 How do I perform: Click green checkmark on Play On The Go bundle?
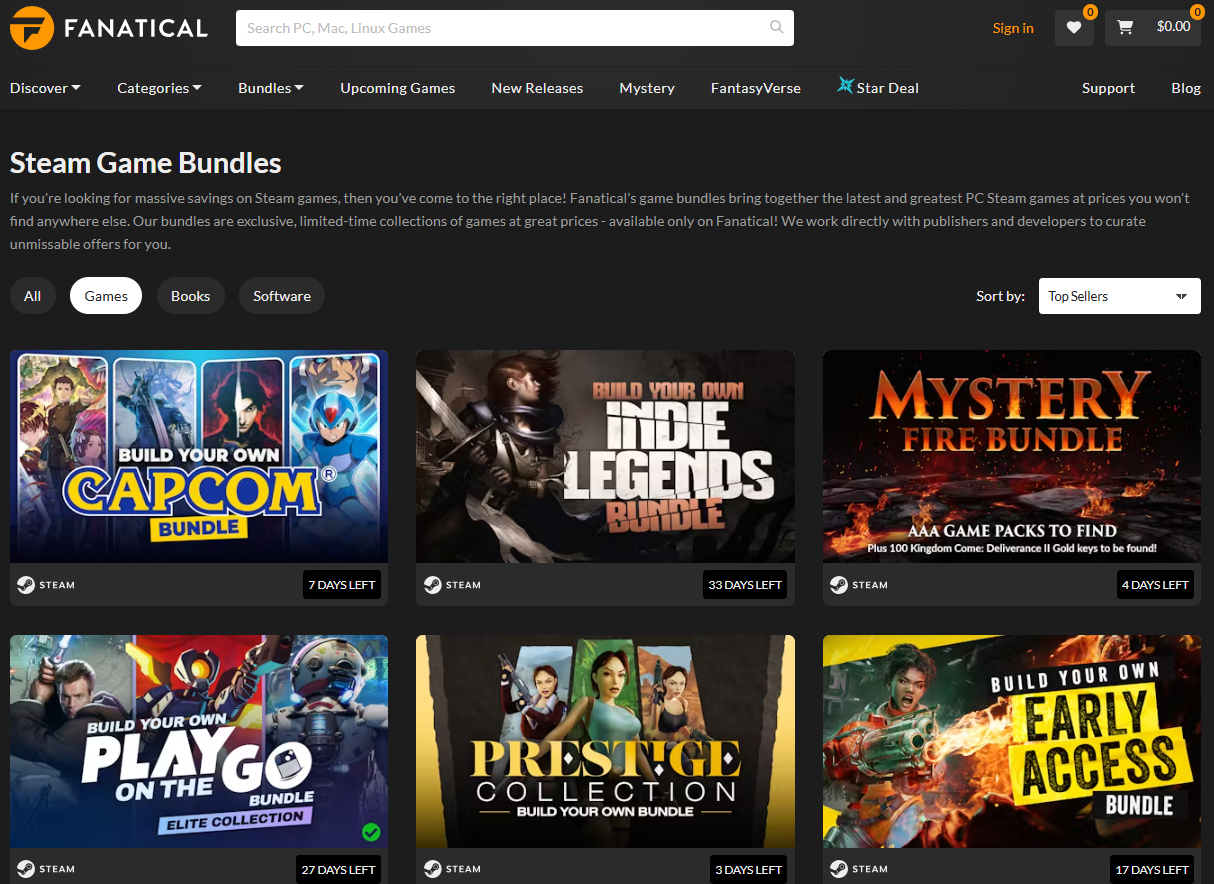coord(371,832)
